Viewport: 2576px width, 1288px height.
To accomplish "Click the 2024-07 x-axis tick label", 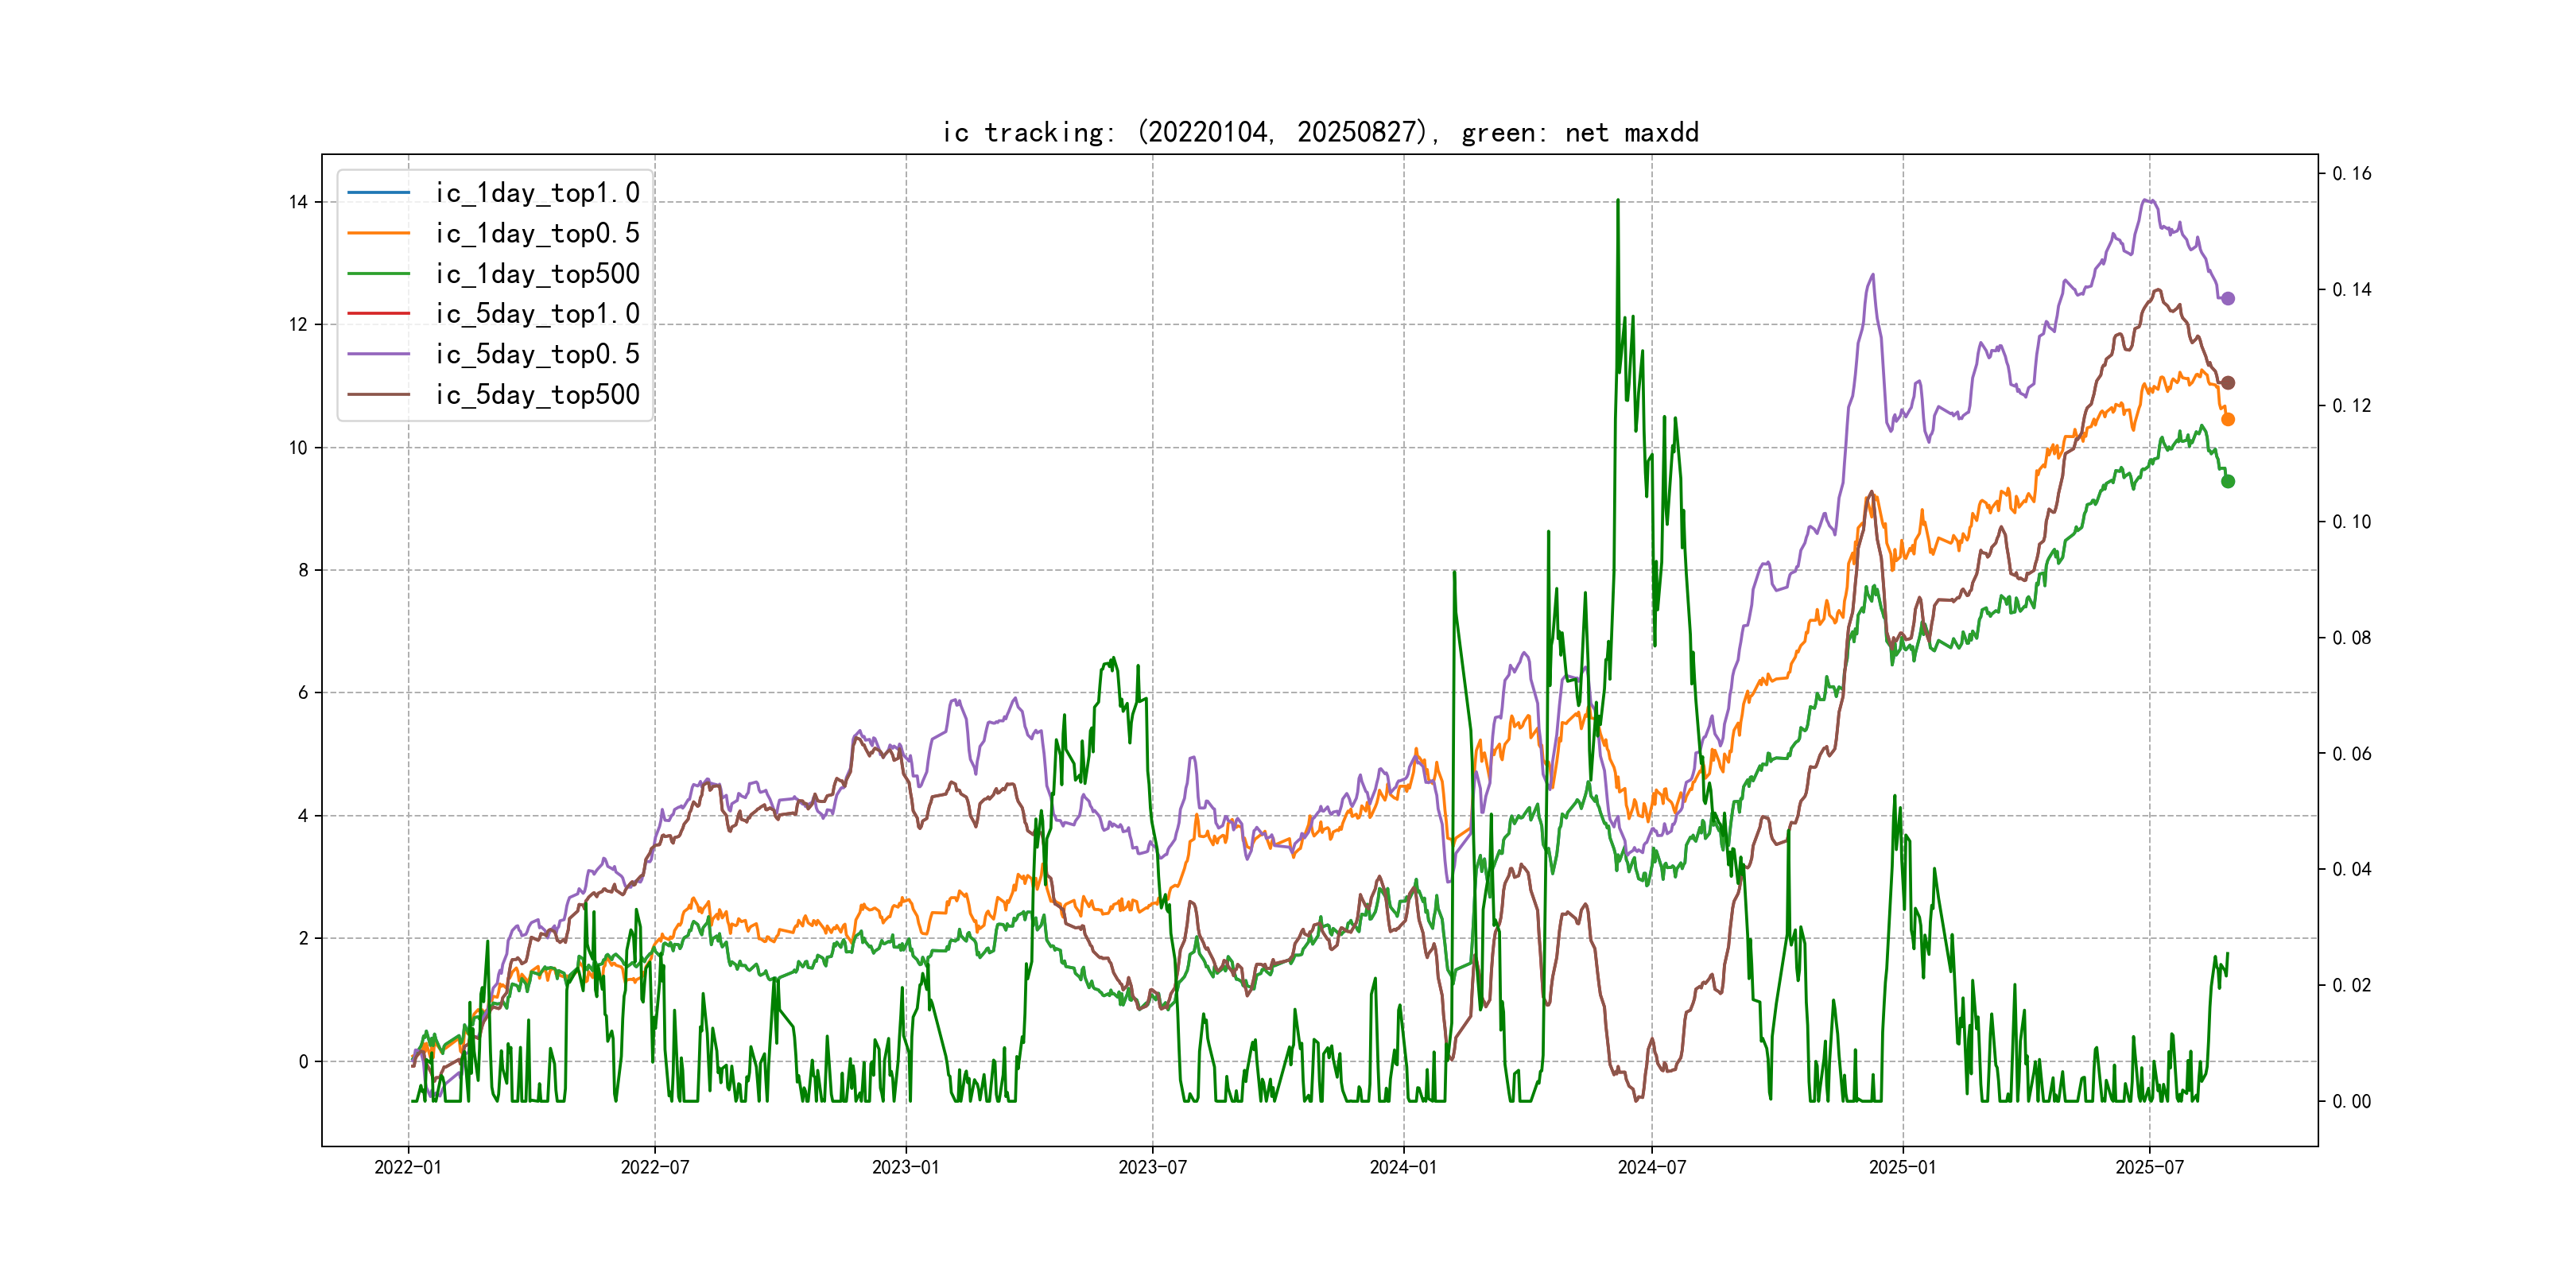I will pyautogui.click(x=1652, y=1167).
